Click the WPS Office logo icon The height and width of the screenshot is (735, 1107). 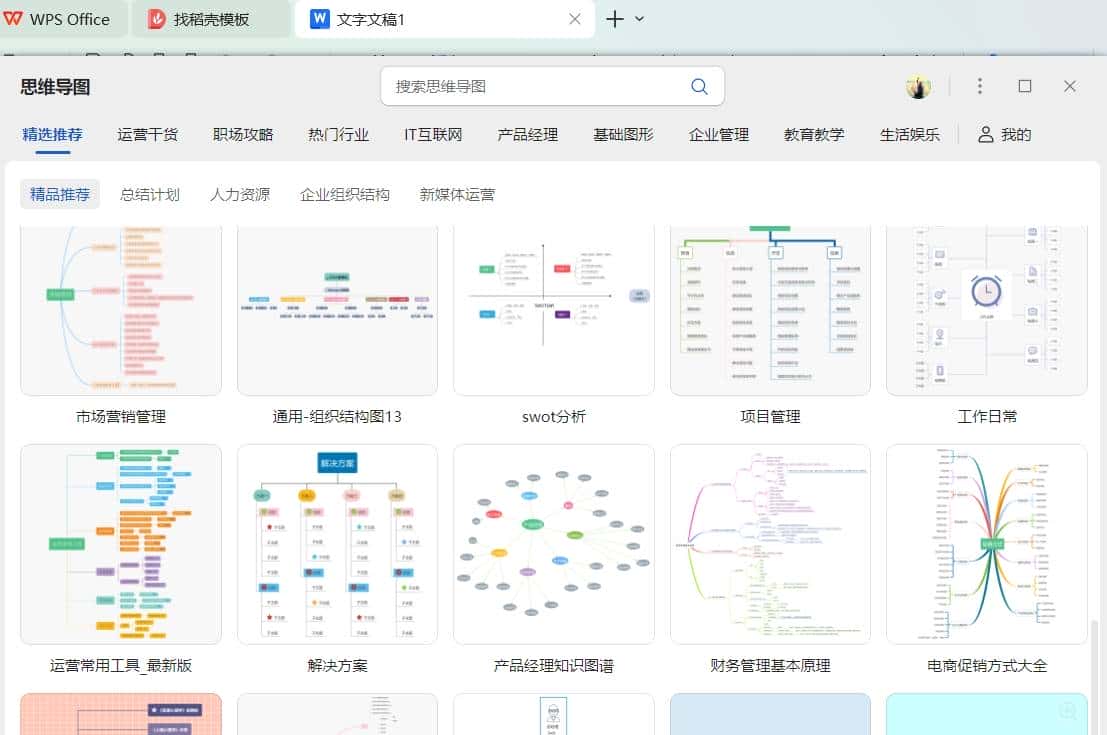[13, 18]
